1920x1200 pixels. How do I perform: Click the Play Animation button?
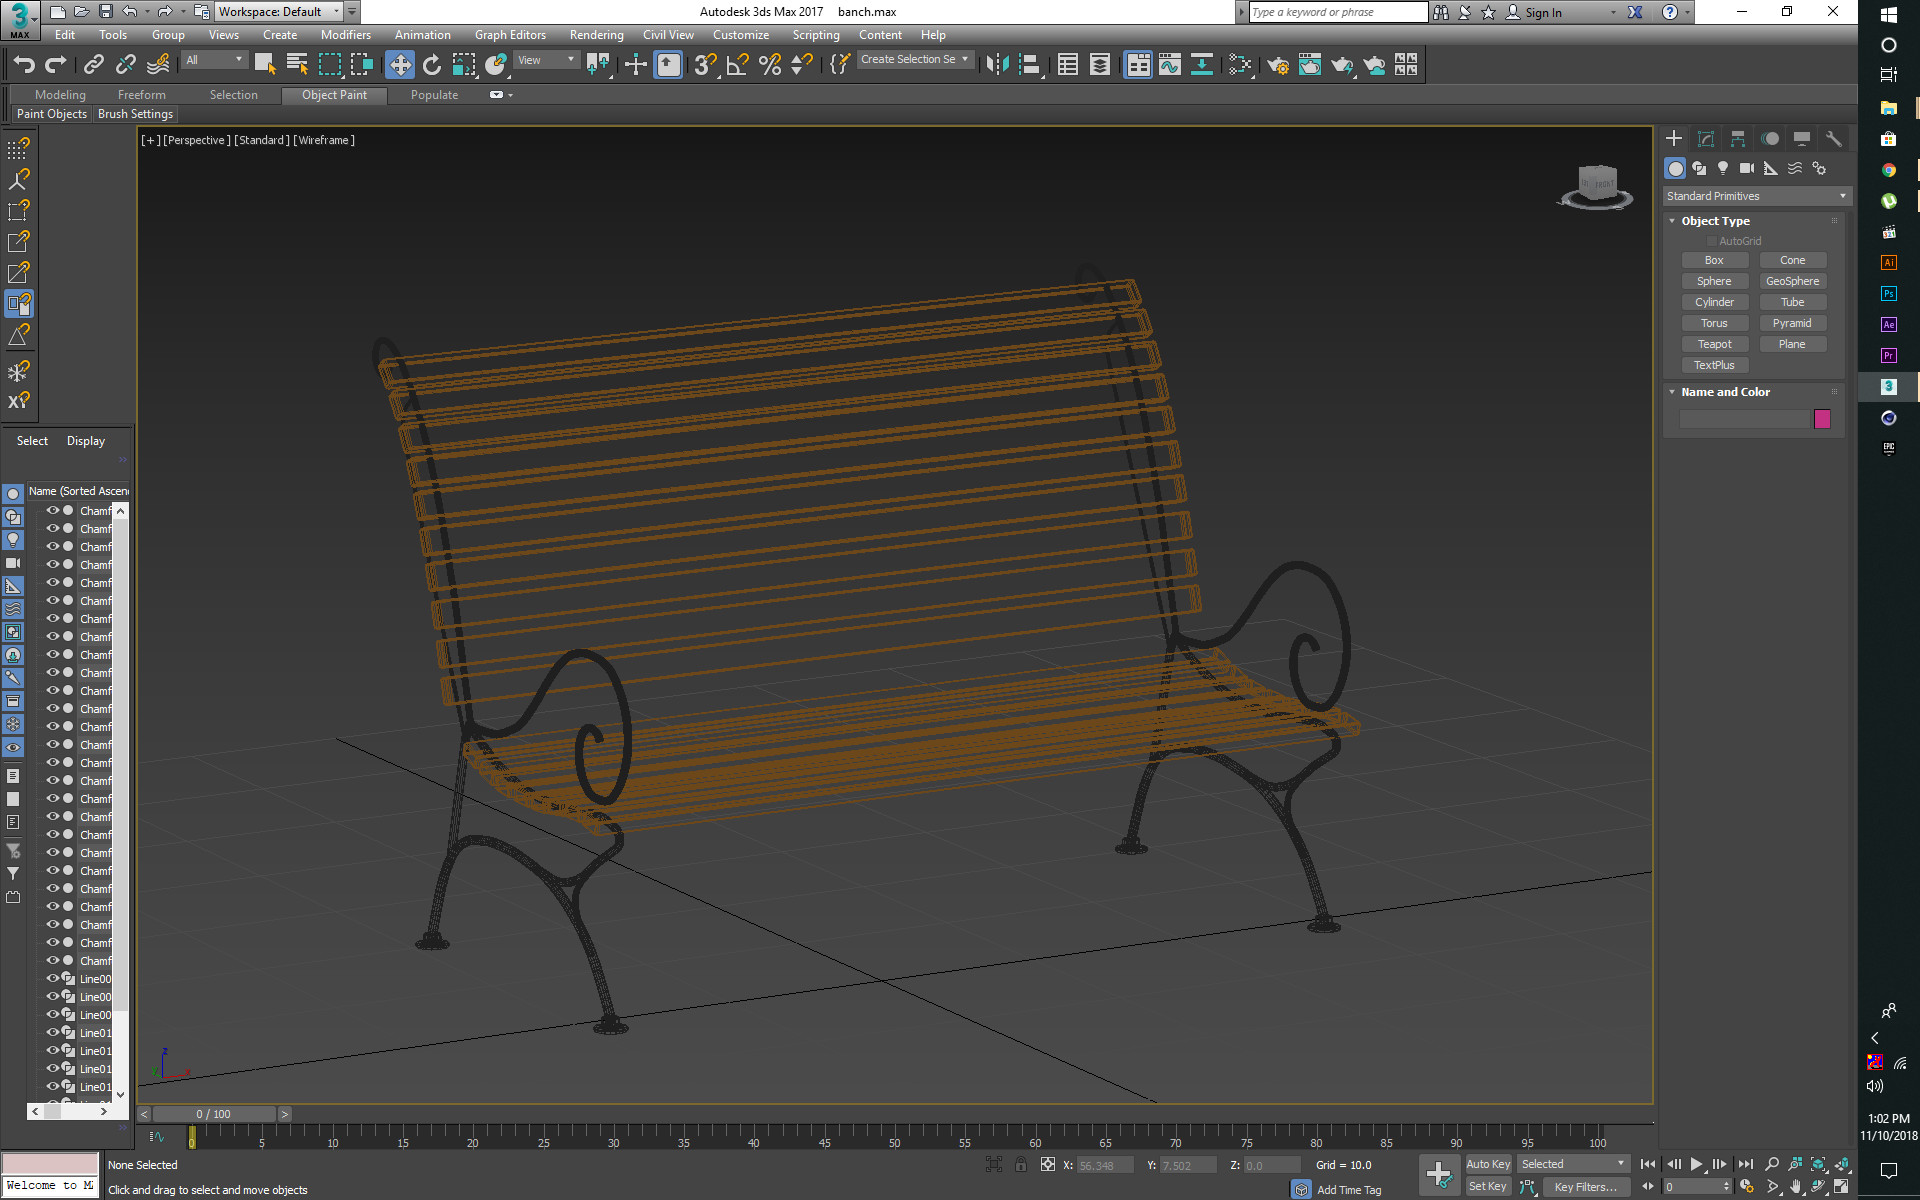pyautogui.click(x=1696, y=1164)
